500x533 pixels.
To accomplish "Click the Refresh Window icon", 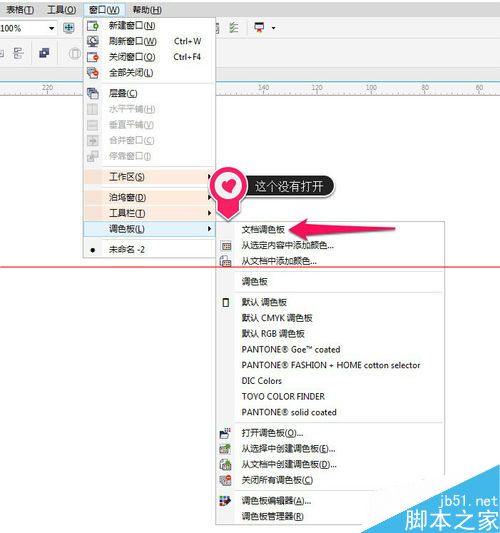I will (x=93, y=41).
